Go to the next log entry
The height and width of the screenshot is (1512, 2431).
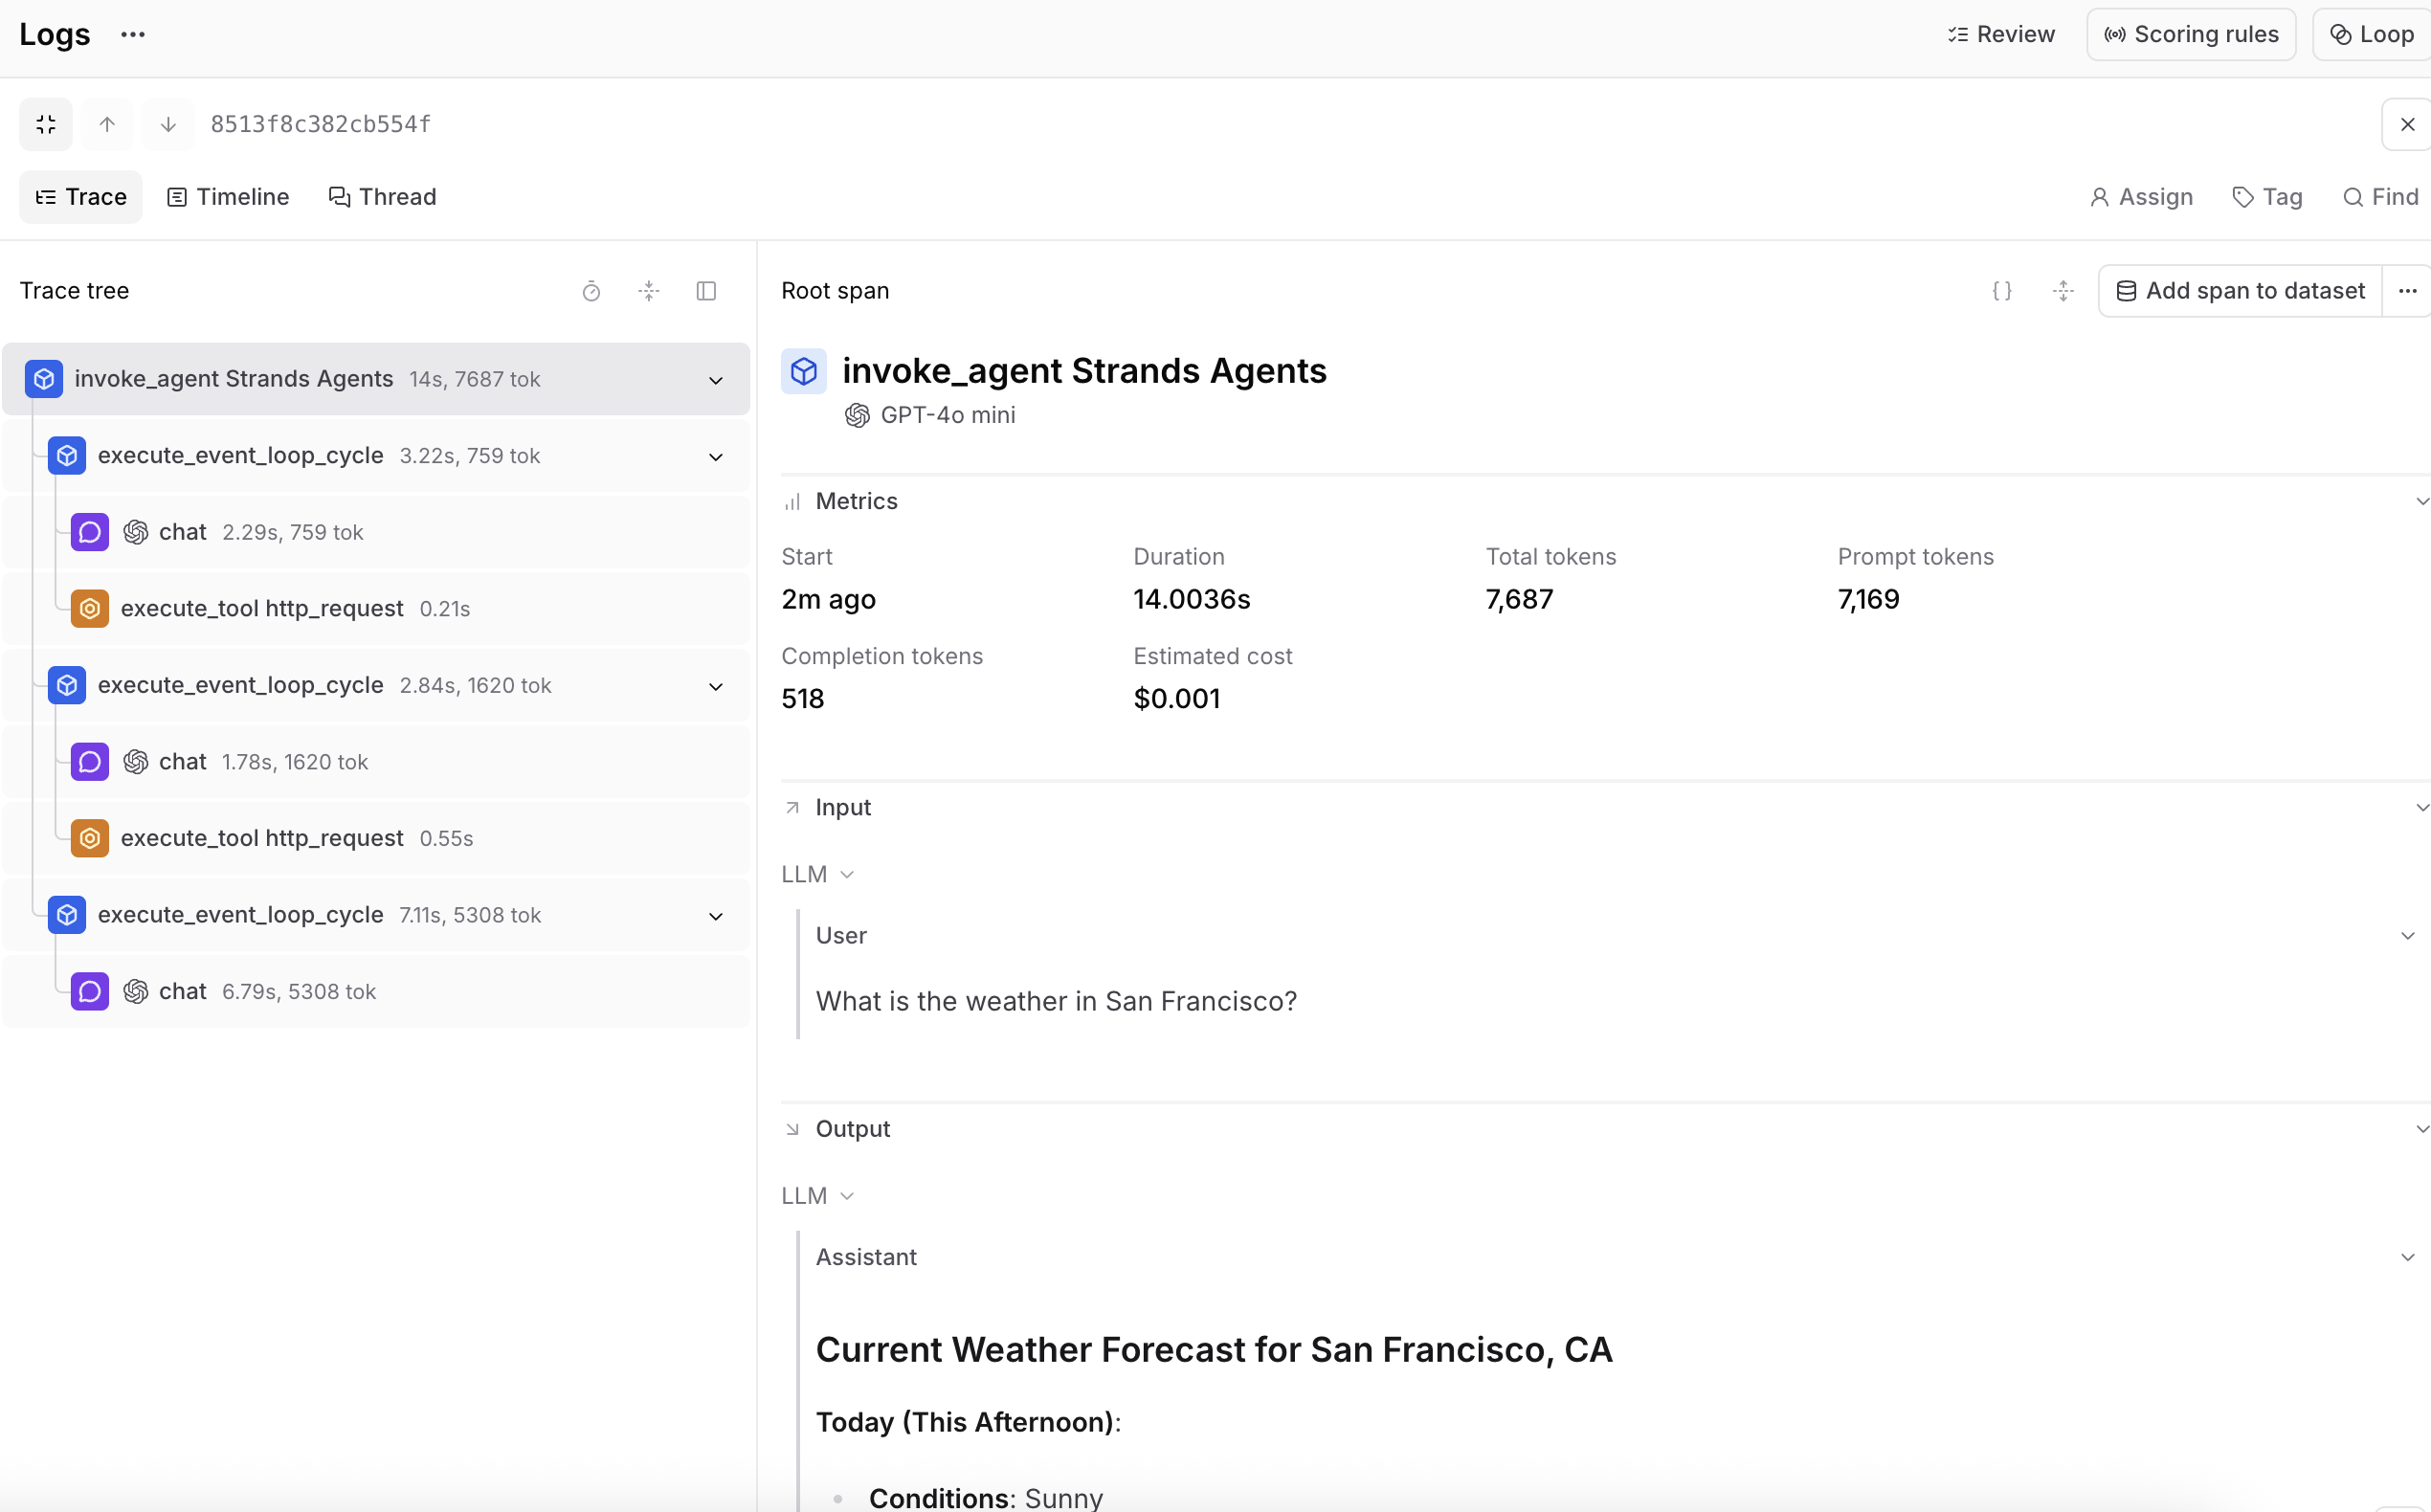168,124
